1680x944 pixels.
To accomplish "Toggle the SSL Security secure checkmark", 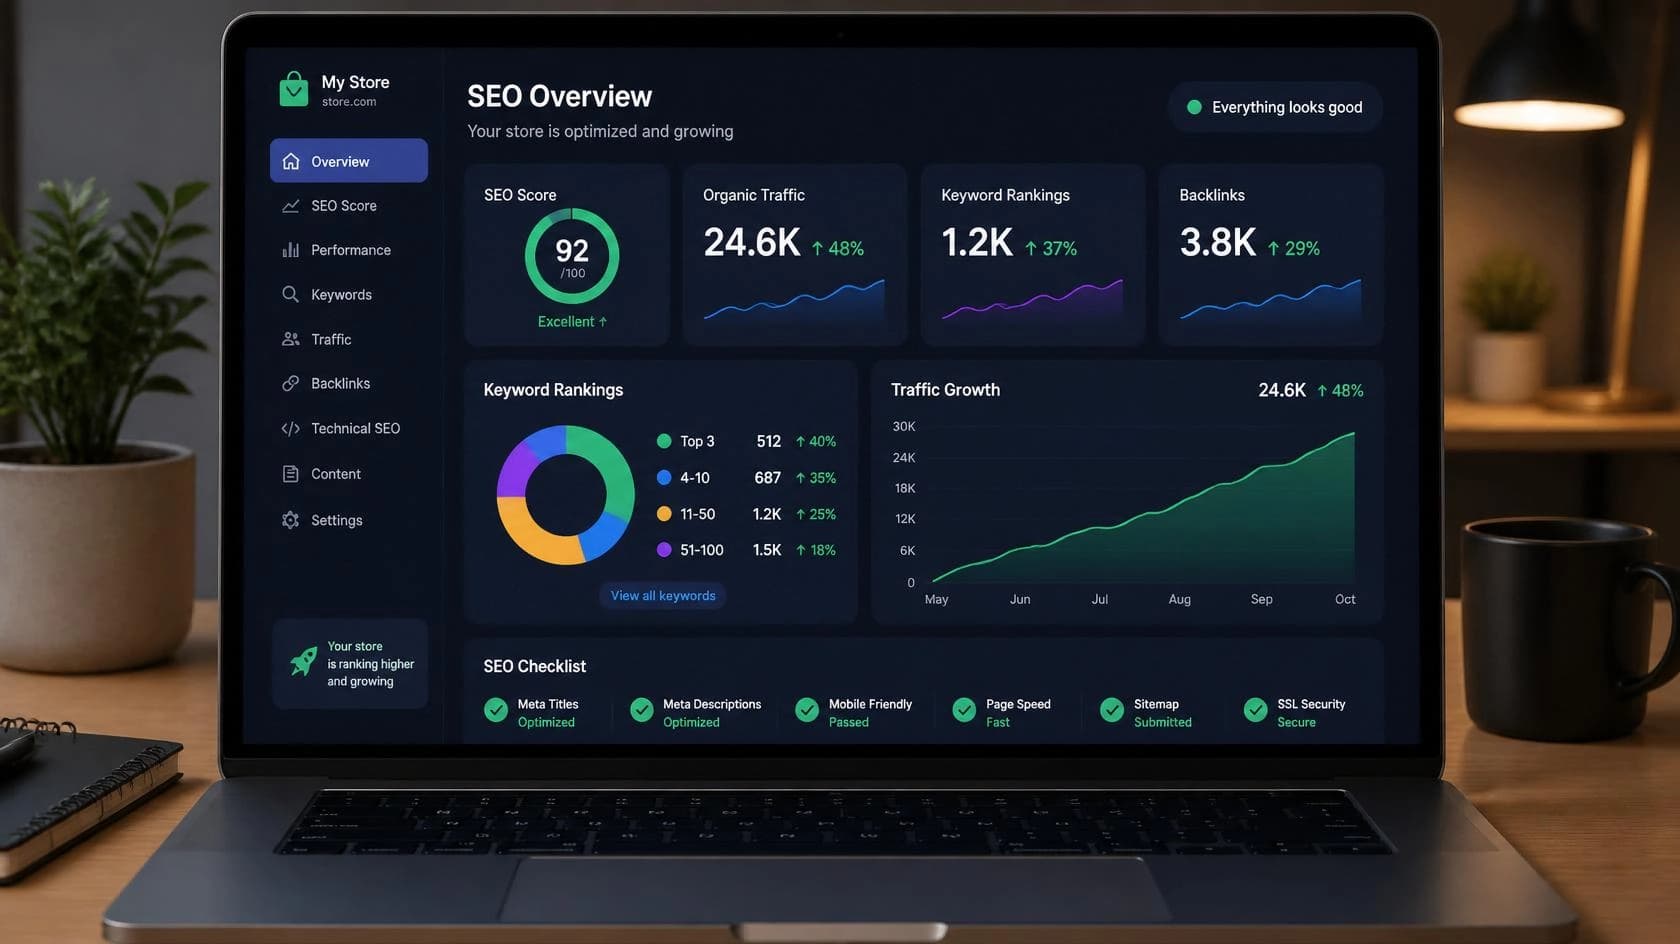I will point(1255,710).
